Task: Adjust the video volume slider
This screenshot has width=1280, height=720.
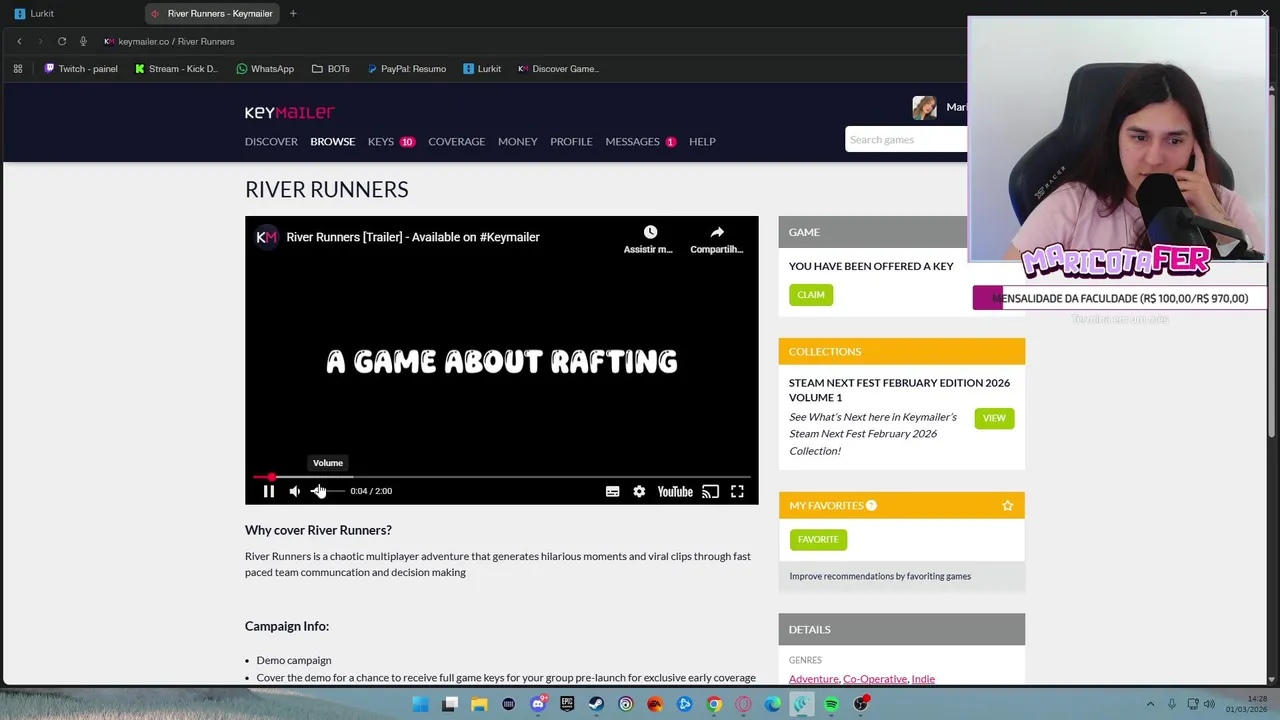Action: click(x=327, y=491)
